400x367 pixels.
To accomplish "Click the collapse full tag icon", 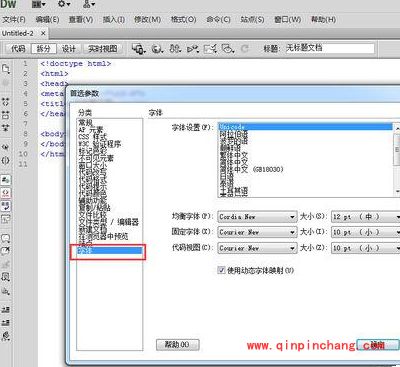I will [x=6, y=102].
